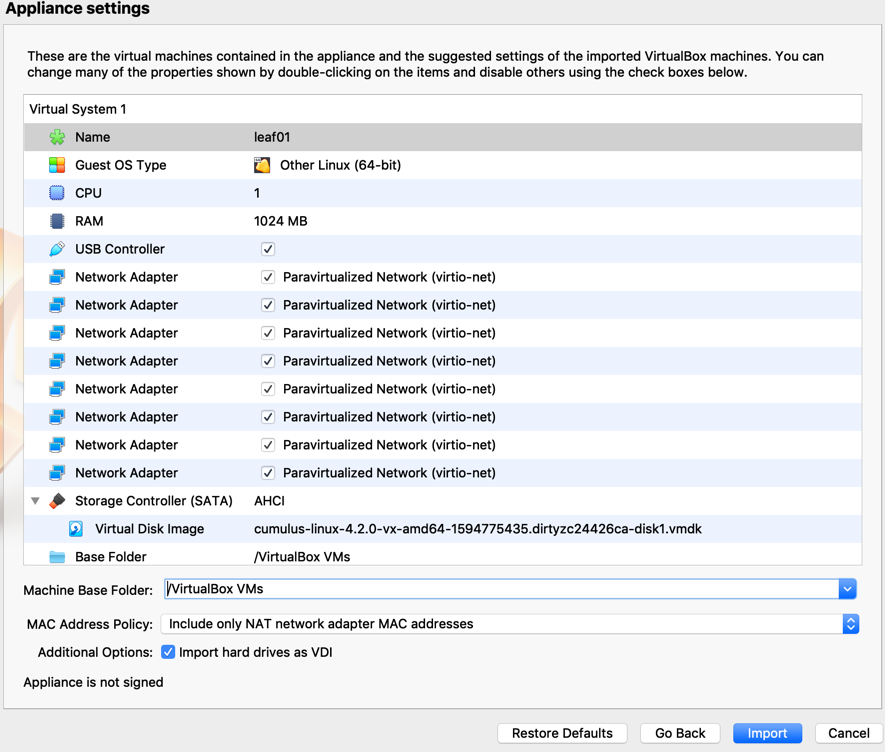
Task: Disable the USB Controller checkbox
Action: 268,249
